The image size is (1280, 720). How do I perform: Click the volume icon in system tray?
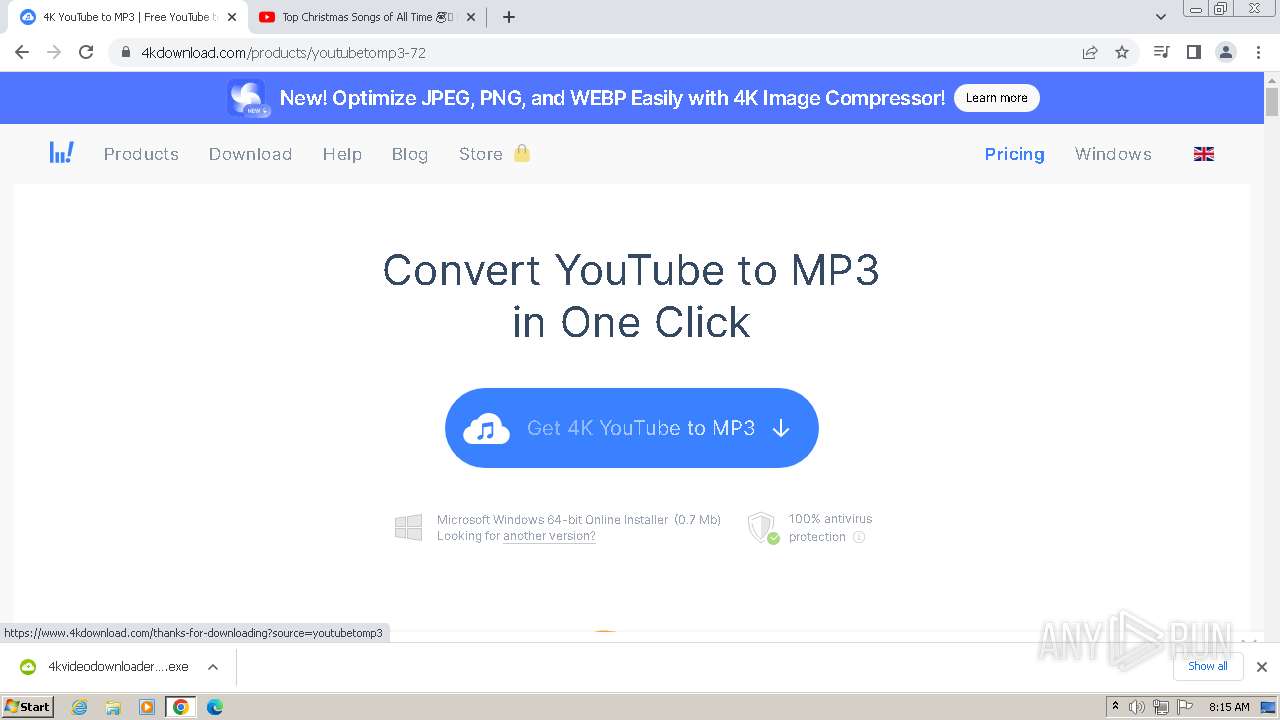pyautogui.click(x=1137, y=707)
